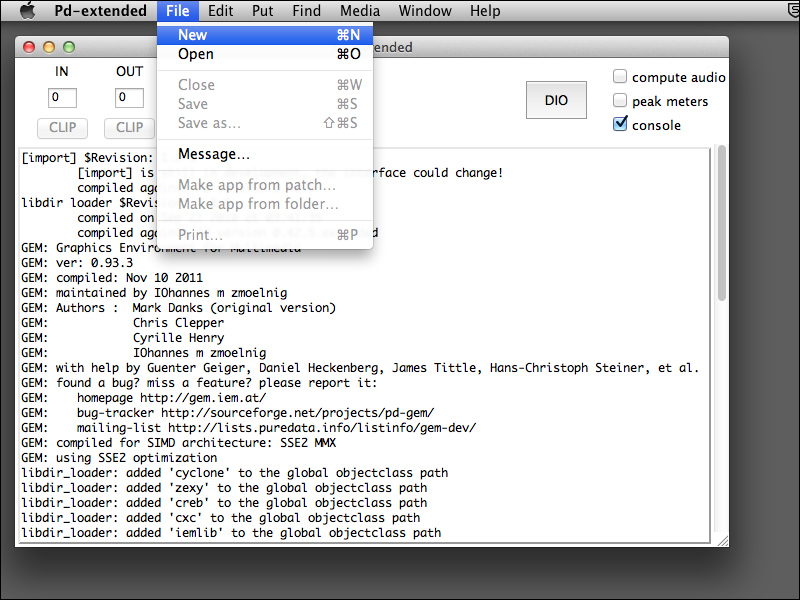800x600 pixels.
Task: Open the Media menu
Action: click(360, 11)
